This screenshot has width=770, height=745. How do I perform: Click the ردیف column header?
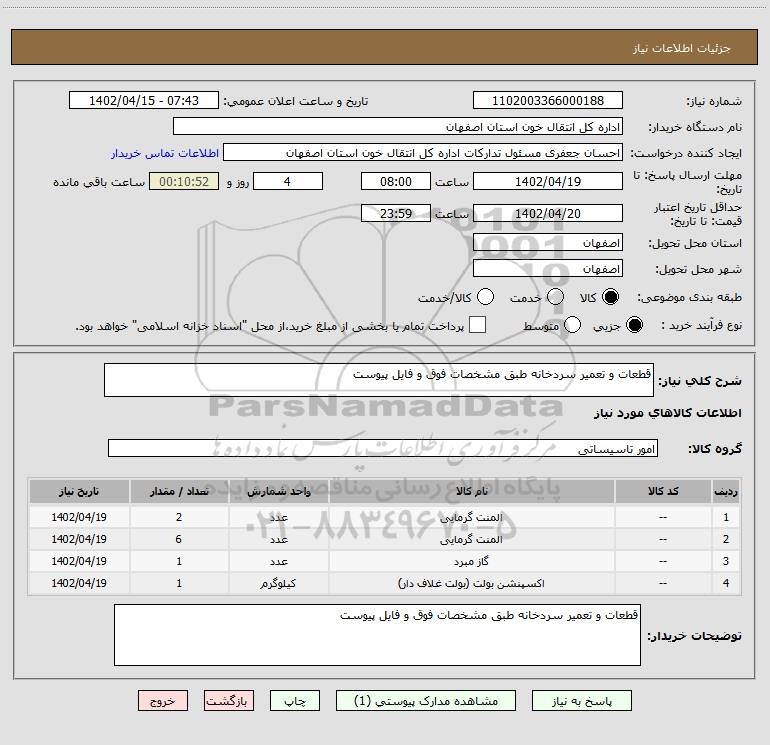[x=726, y=492]
